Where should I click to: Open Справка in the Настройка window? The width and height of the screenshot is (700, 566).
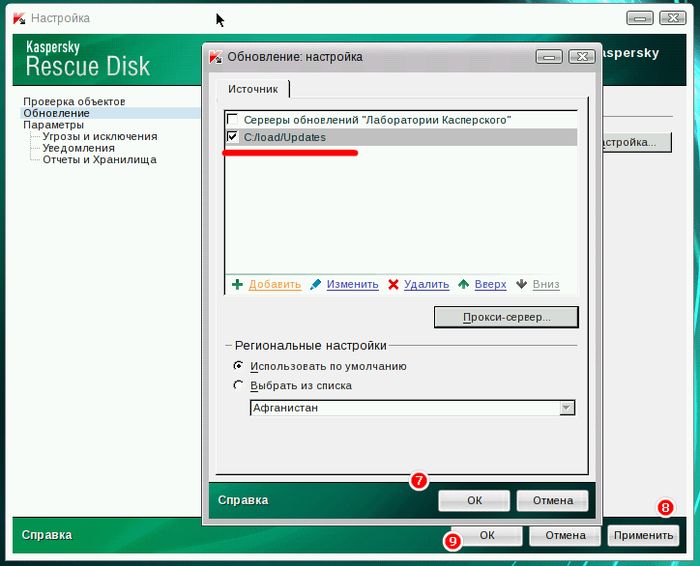(46, 535)
